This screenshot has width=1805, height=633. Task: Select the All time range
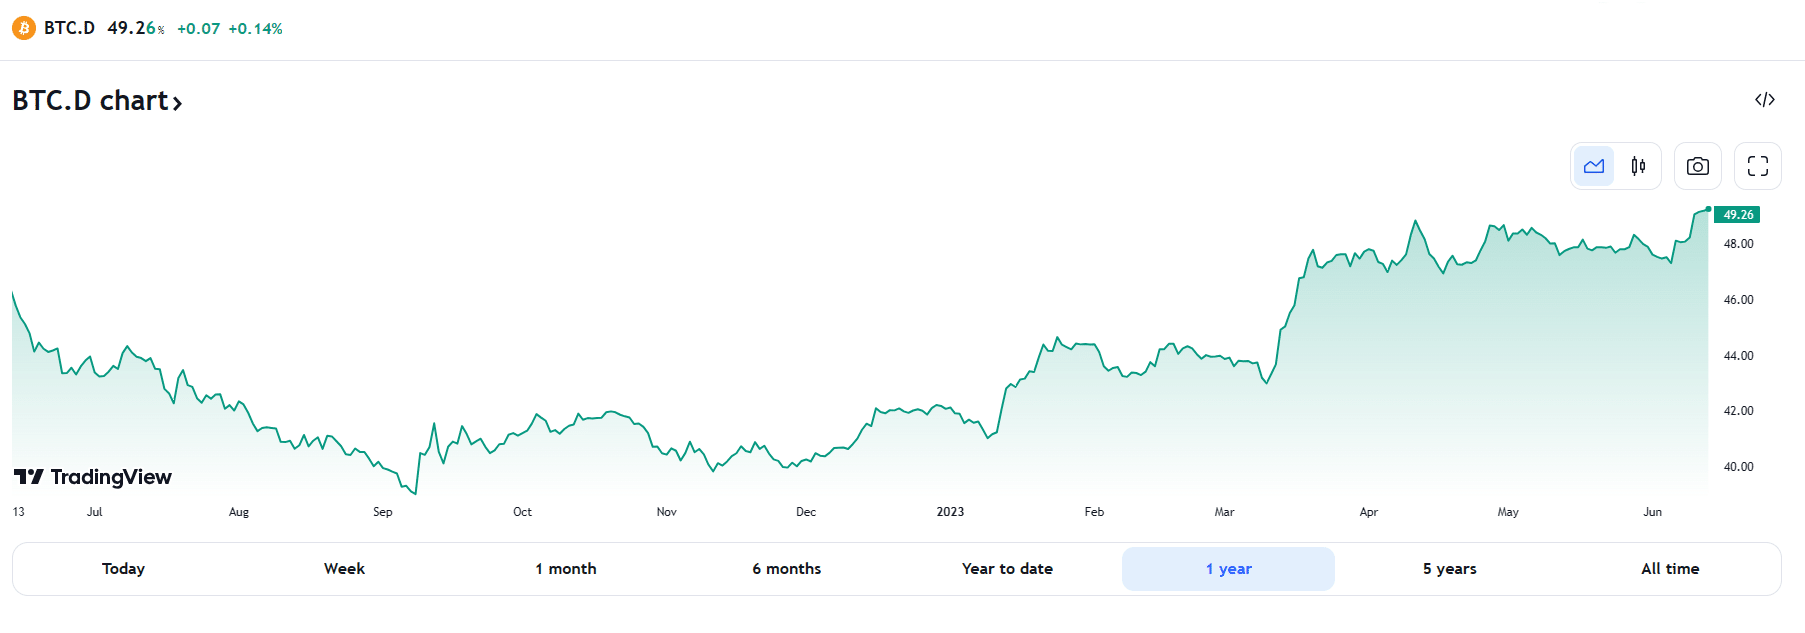[x=1670, y=569]
